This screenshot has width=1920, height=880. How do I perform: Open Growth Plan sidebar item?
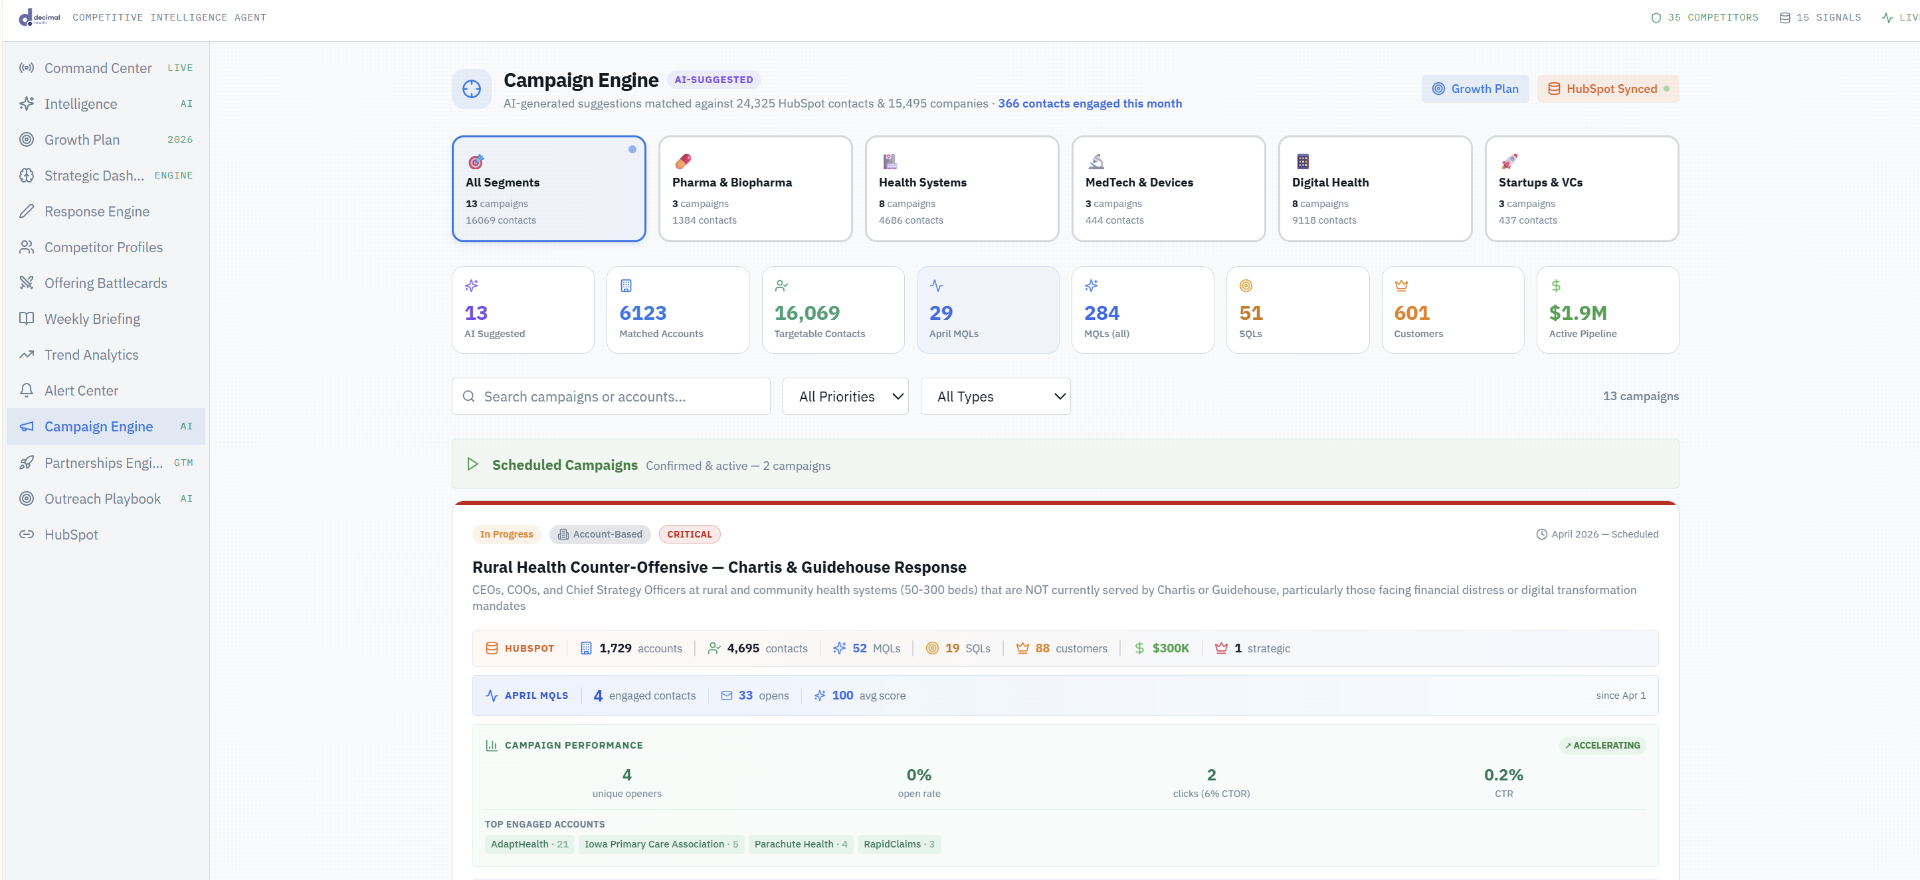106,140
